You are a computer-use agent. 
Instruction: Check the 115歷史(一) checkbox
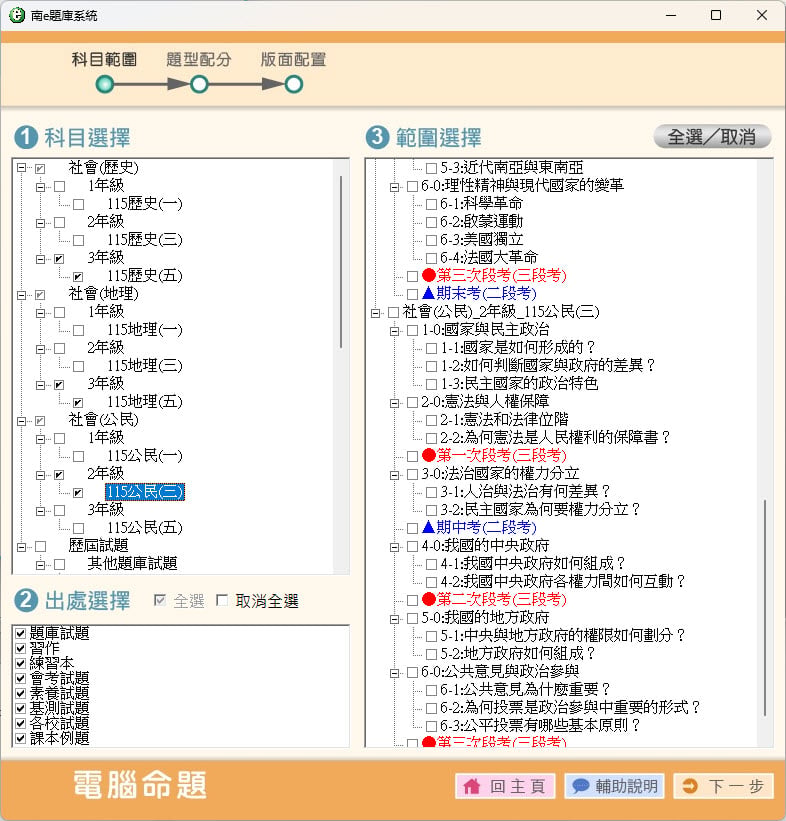[79, 204]
